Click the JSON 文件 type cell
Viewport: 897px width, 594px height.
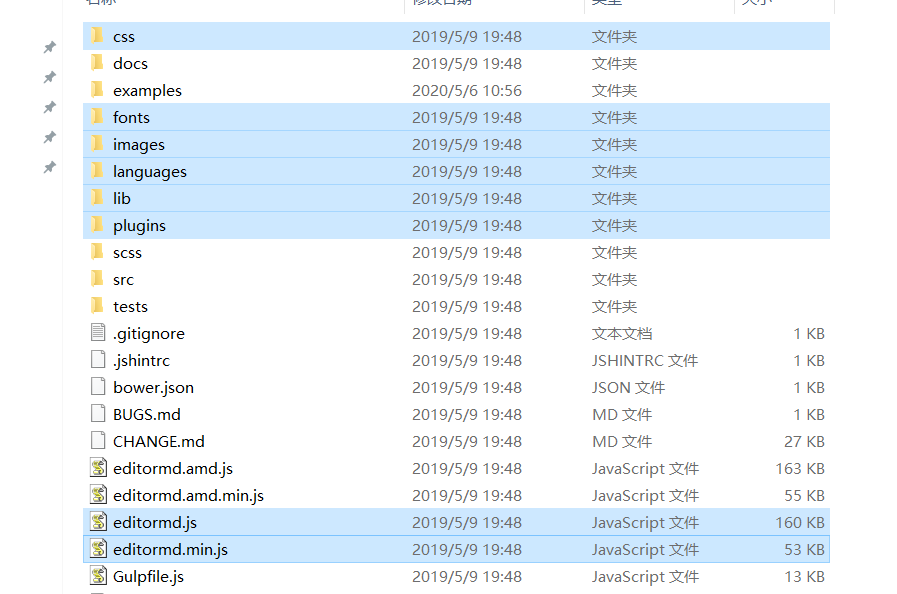coord(628,387)
